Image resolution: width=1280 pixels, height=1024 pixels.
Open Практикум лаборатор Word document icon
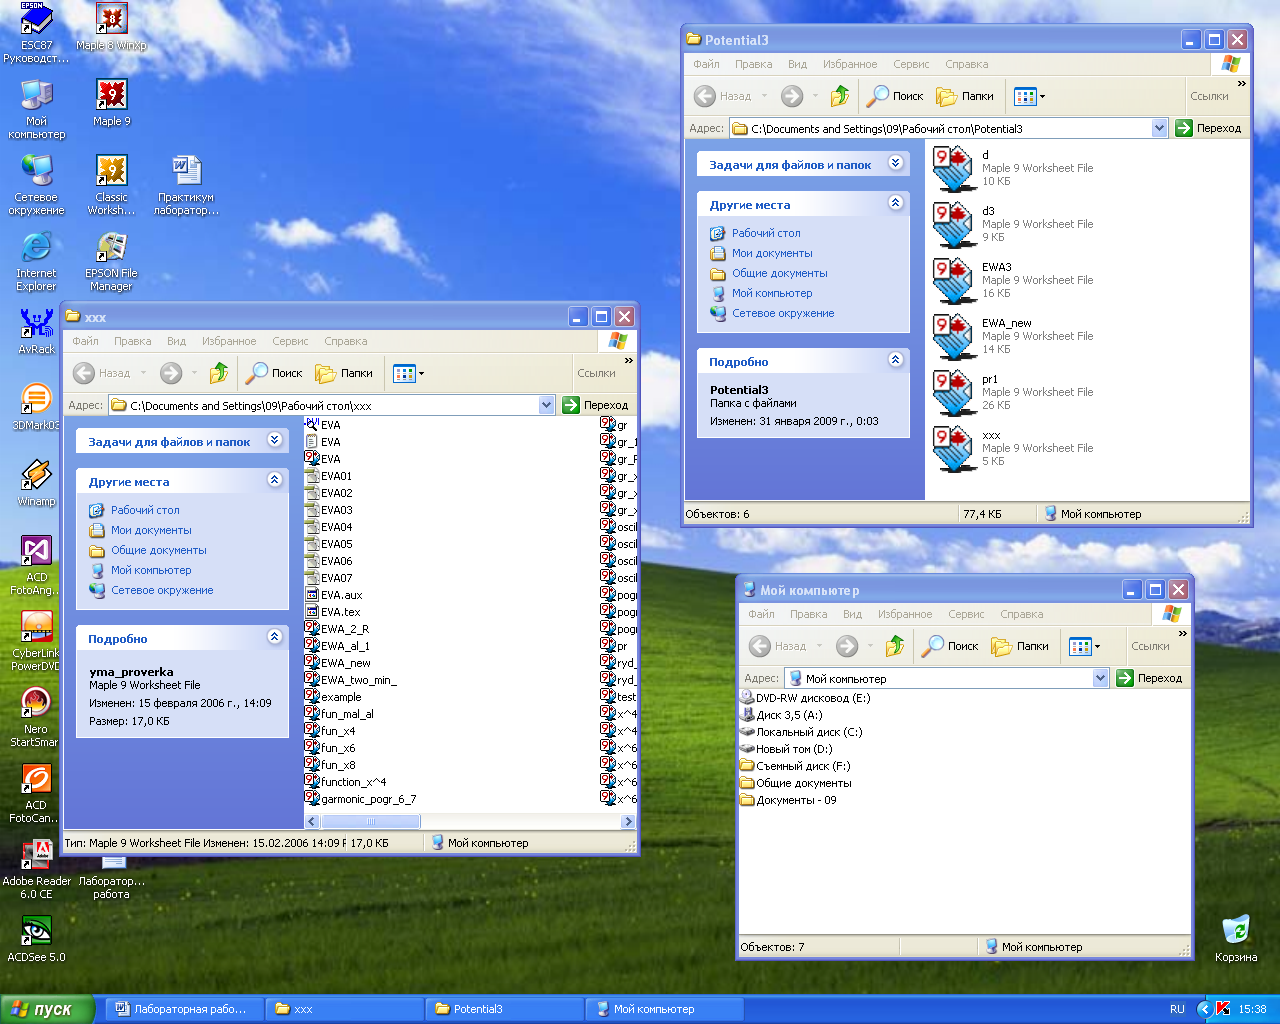(x=186, y=184)
